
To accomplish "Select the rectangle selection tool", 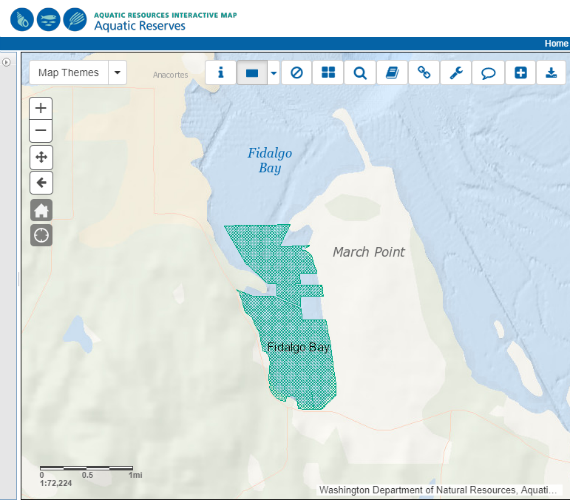I will pos(252,73).
